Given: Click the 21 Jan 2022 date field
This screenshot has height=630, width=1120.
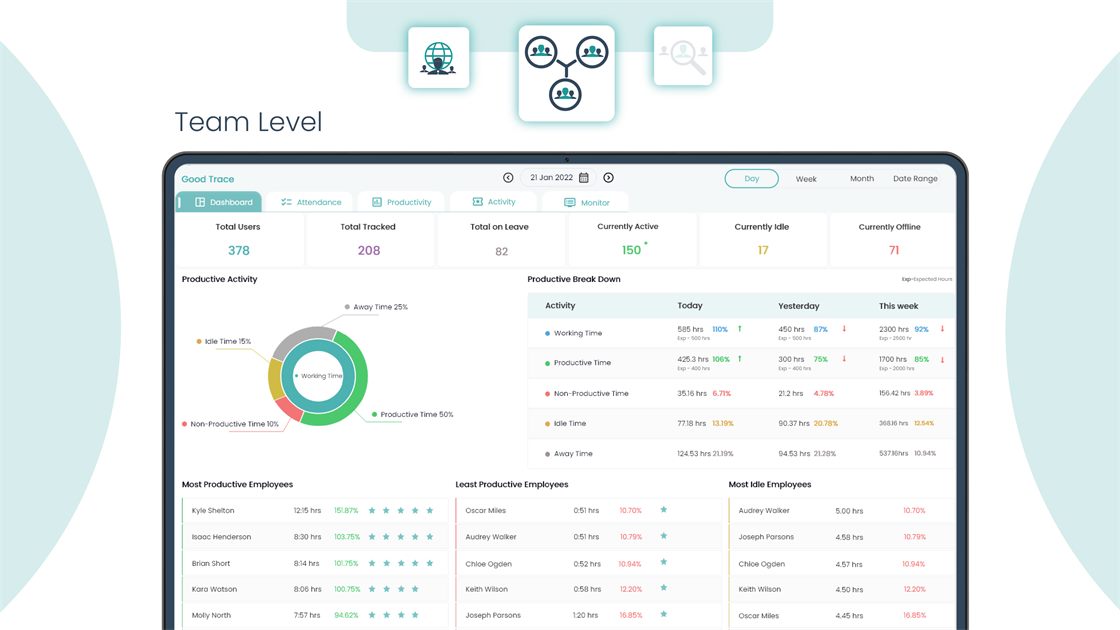Looking at the screenshot, I should coord(558,178).
